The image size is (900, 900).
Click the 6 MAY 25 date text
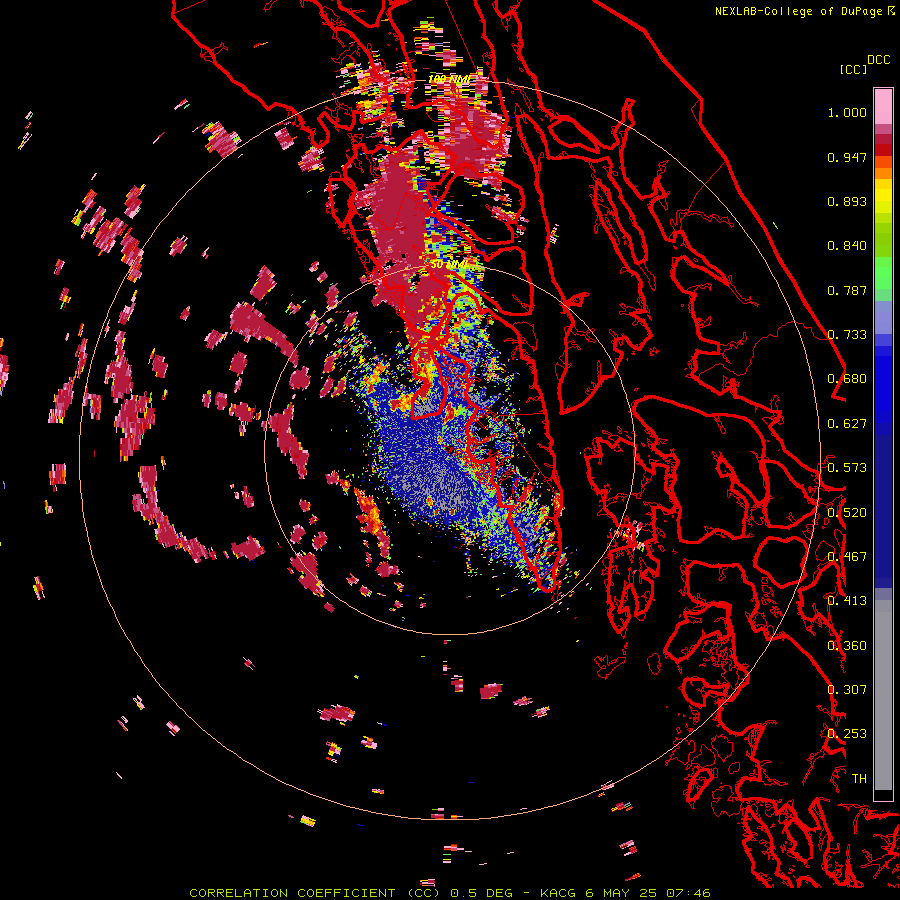[x=620, y=893]
